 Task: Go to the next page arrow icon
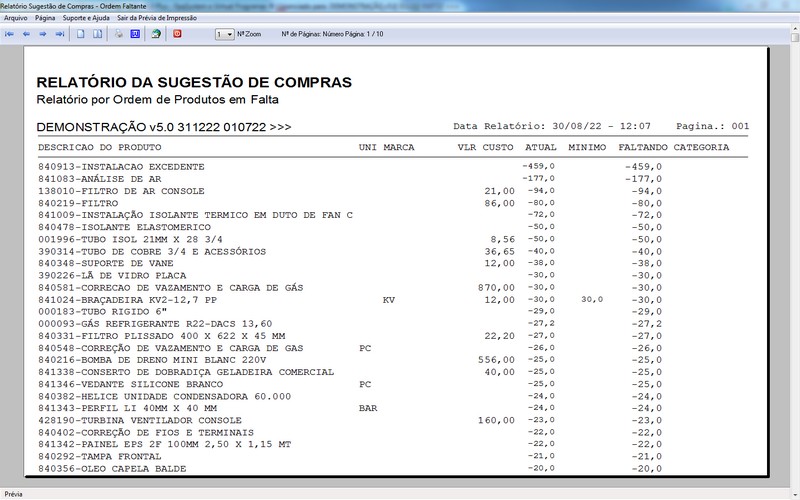click(x=43, y=34)
